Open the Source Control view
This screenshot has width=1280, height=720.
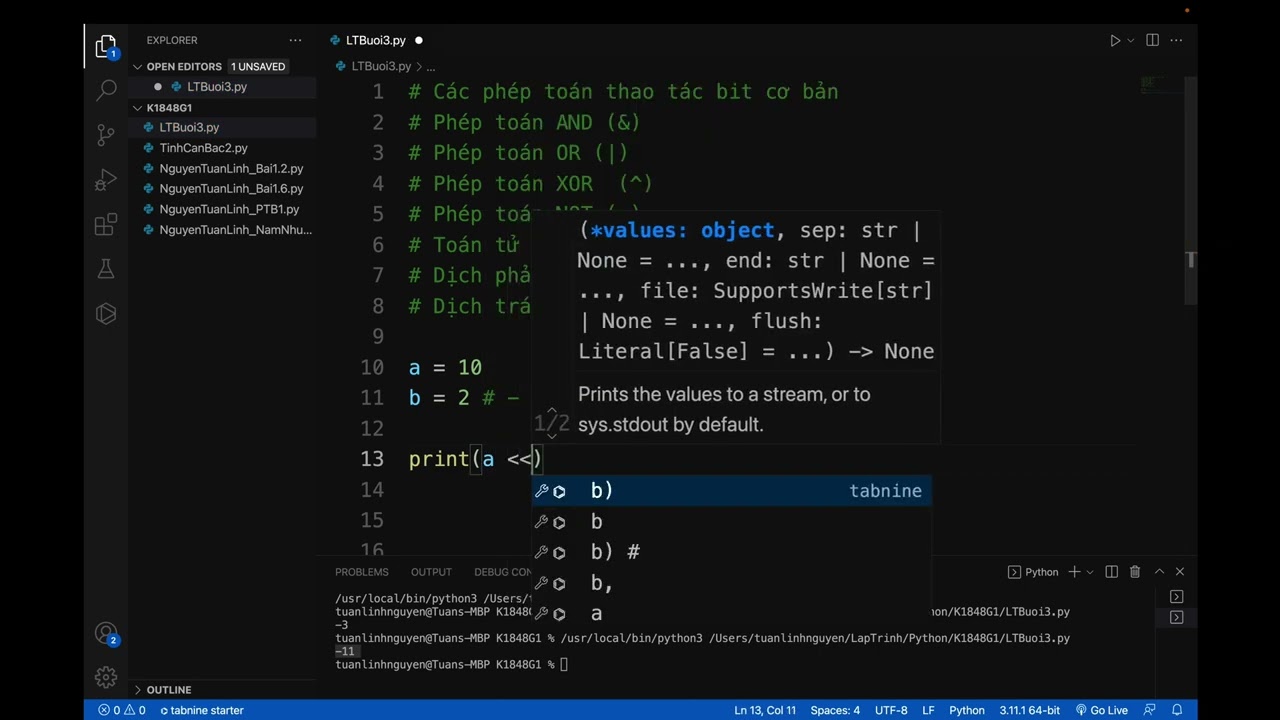(x=106, y=135)
